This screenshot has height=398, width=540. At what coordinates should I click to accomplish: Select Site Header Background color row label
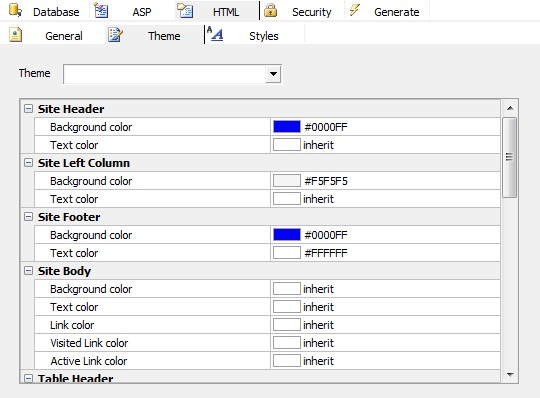(x=91, y=127)
